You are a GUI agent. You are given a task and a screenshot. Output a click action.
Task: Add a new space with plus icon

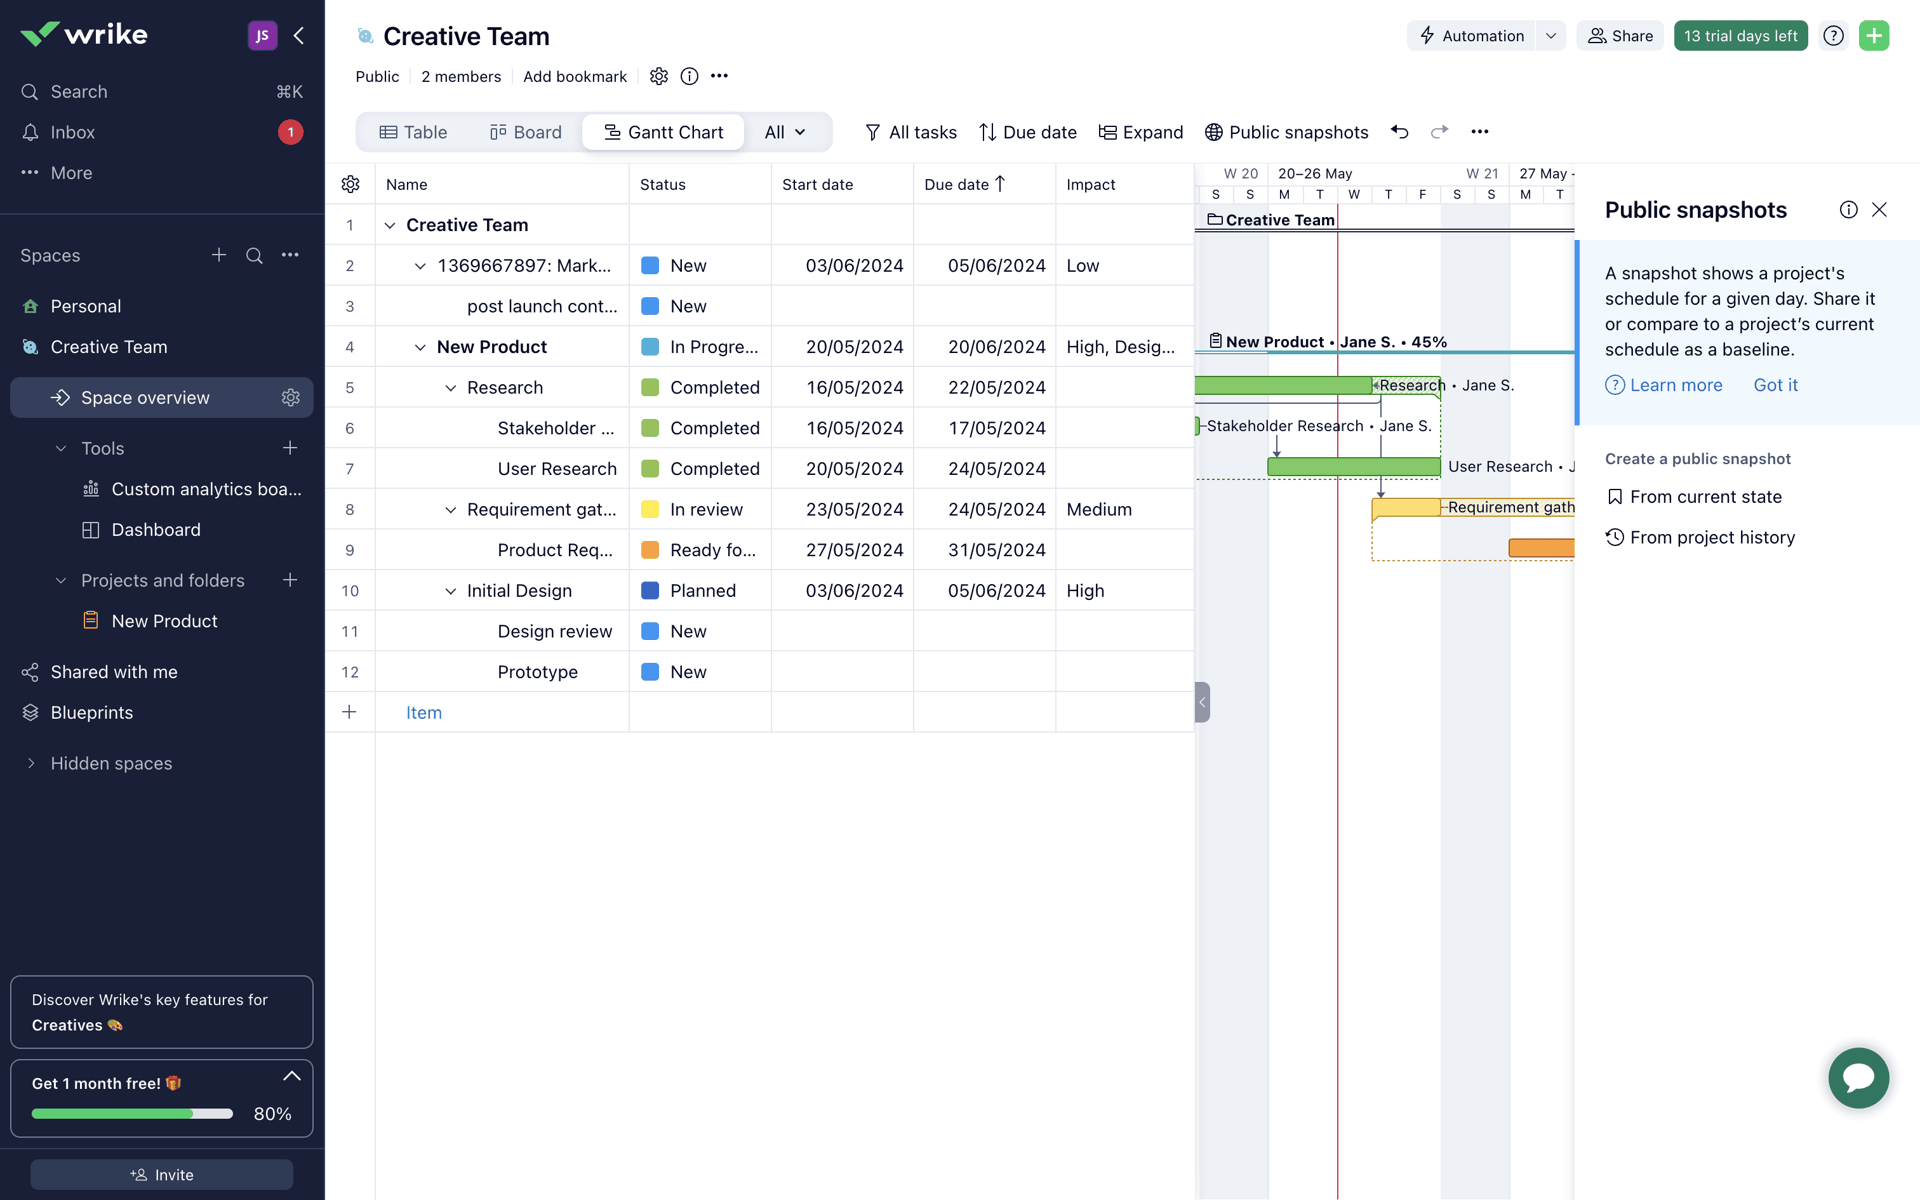(x=219, y=255)
